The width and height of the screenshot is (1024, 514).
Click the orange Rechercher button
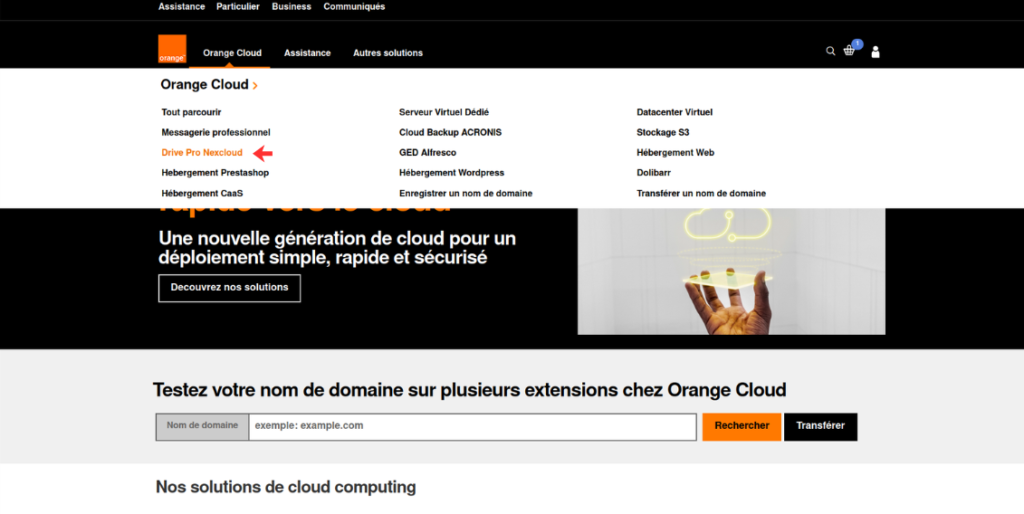pos(741,426)
